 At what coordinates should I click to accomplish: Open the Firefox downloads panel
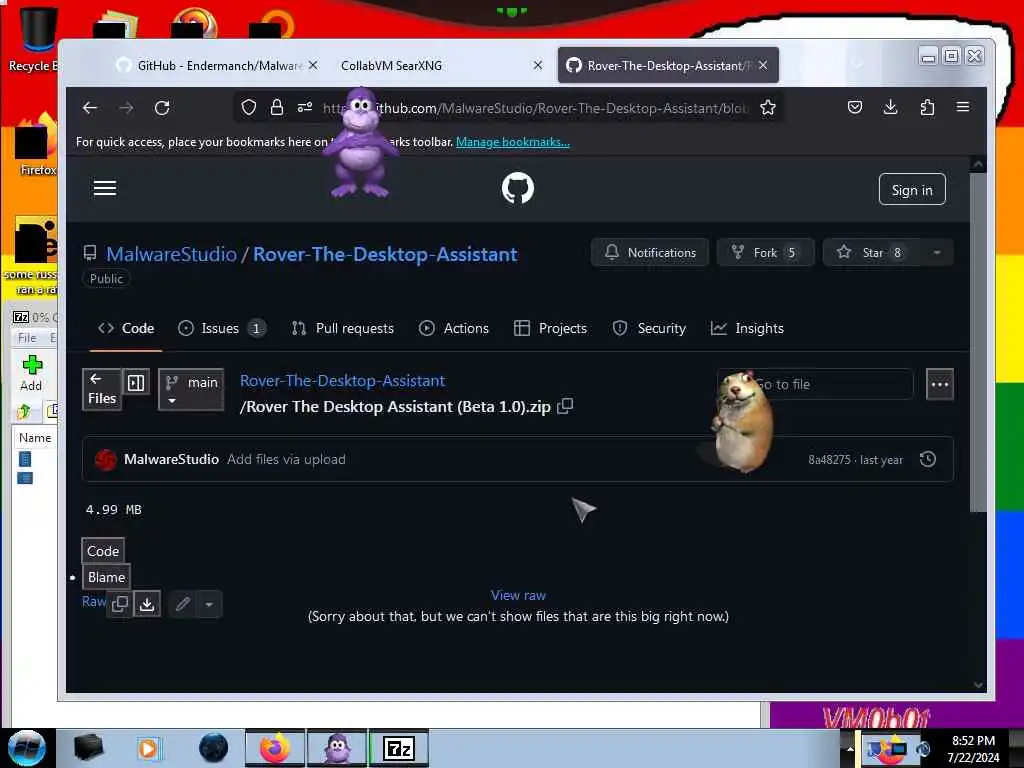(x=890, y=107)
